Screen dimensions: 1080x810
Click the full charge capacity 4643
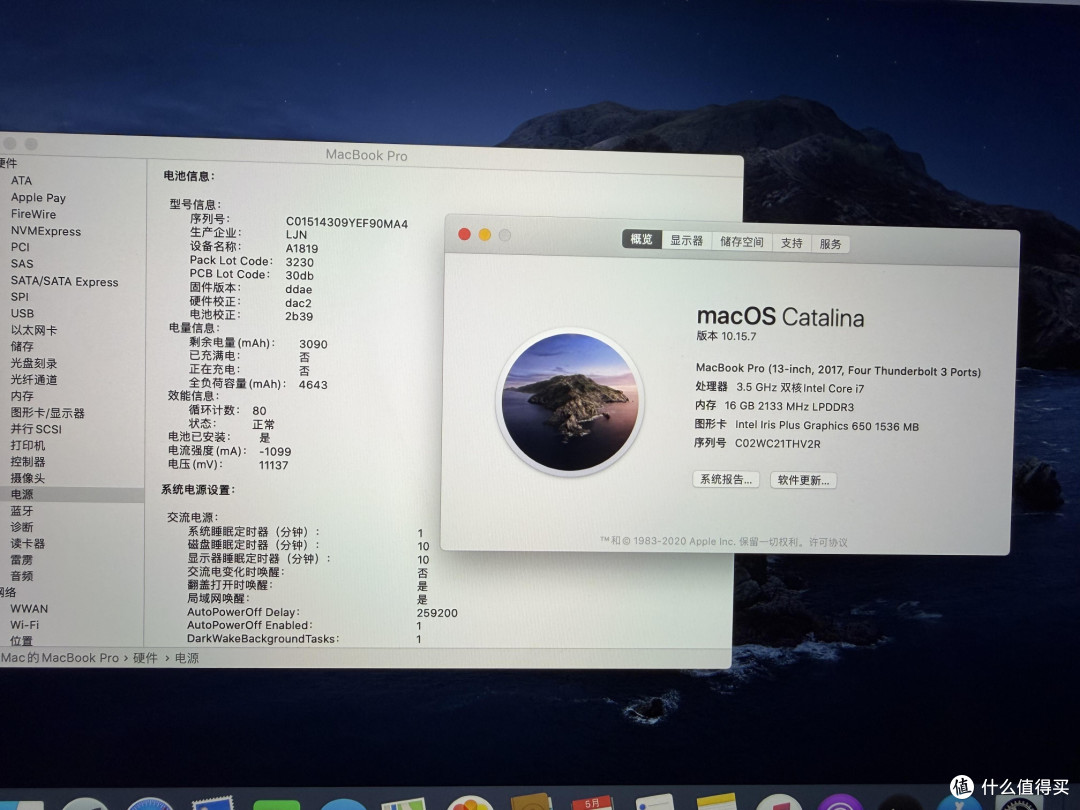(313, 385)
